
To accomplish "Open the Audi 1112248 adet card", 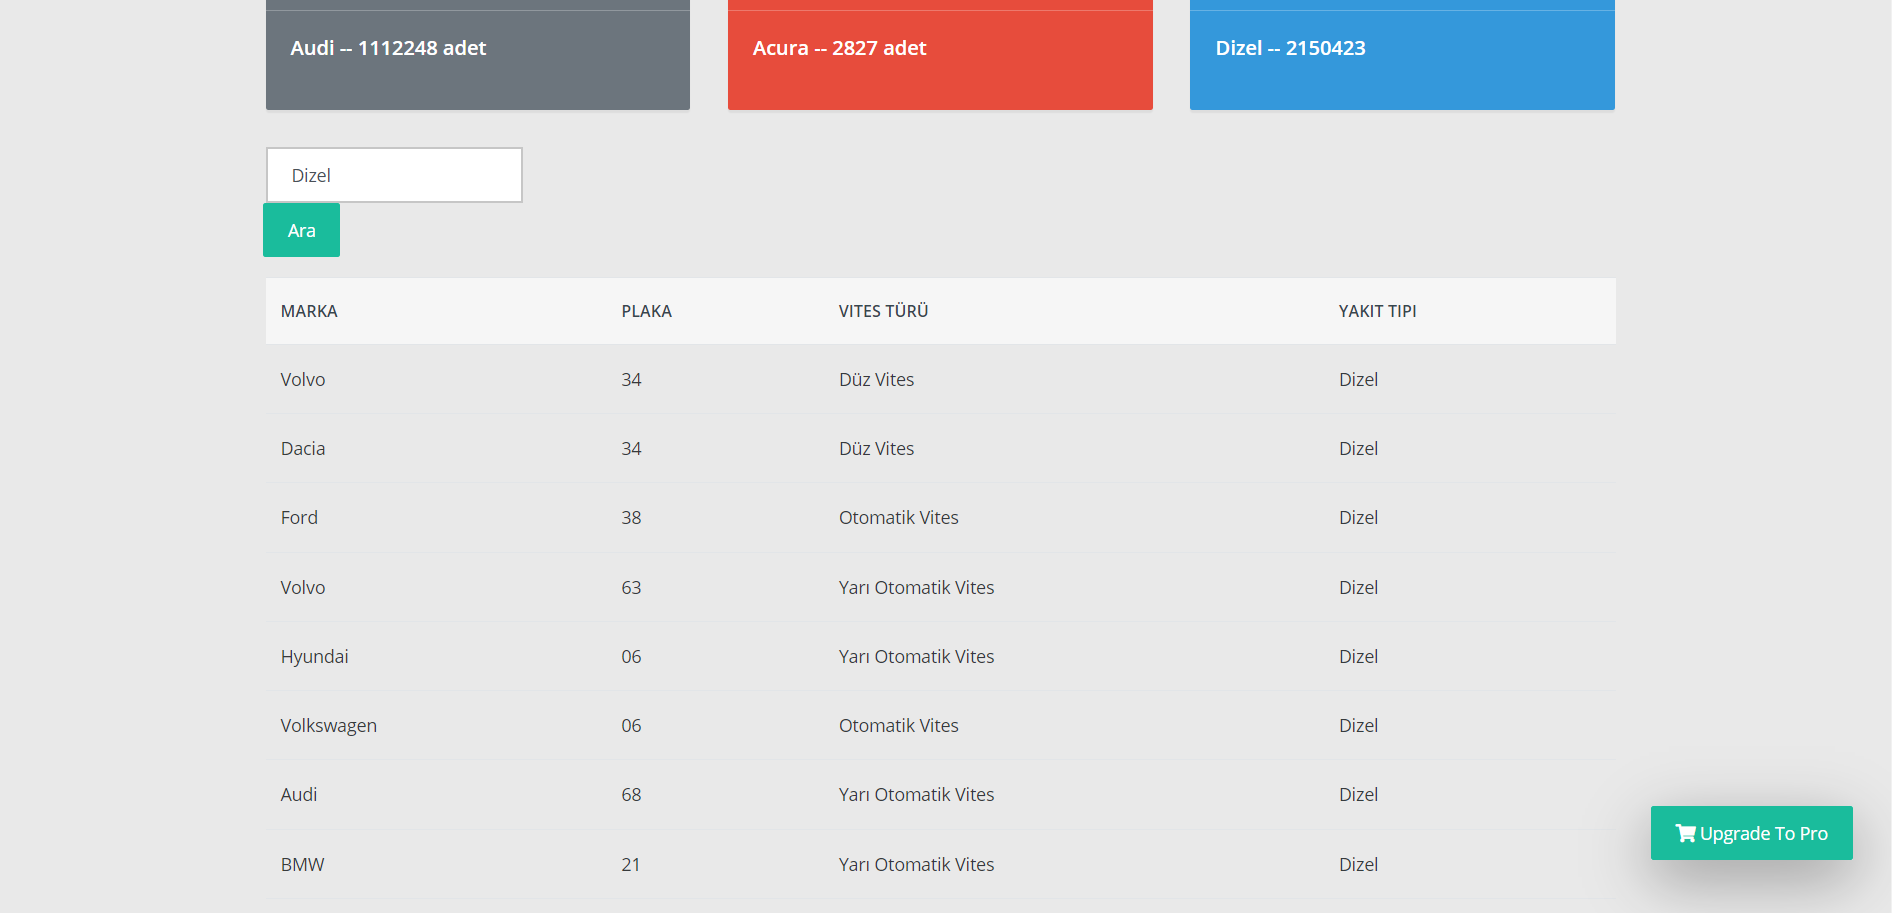I will (477, 55).
